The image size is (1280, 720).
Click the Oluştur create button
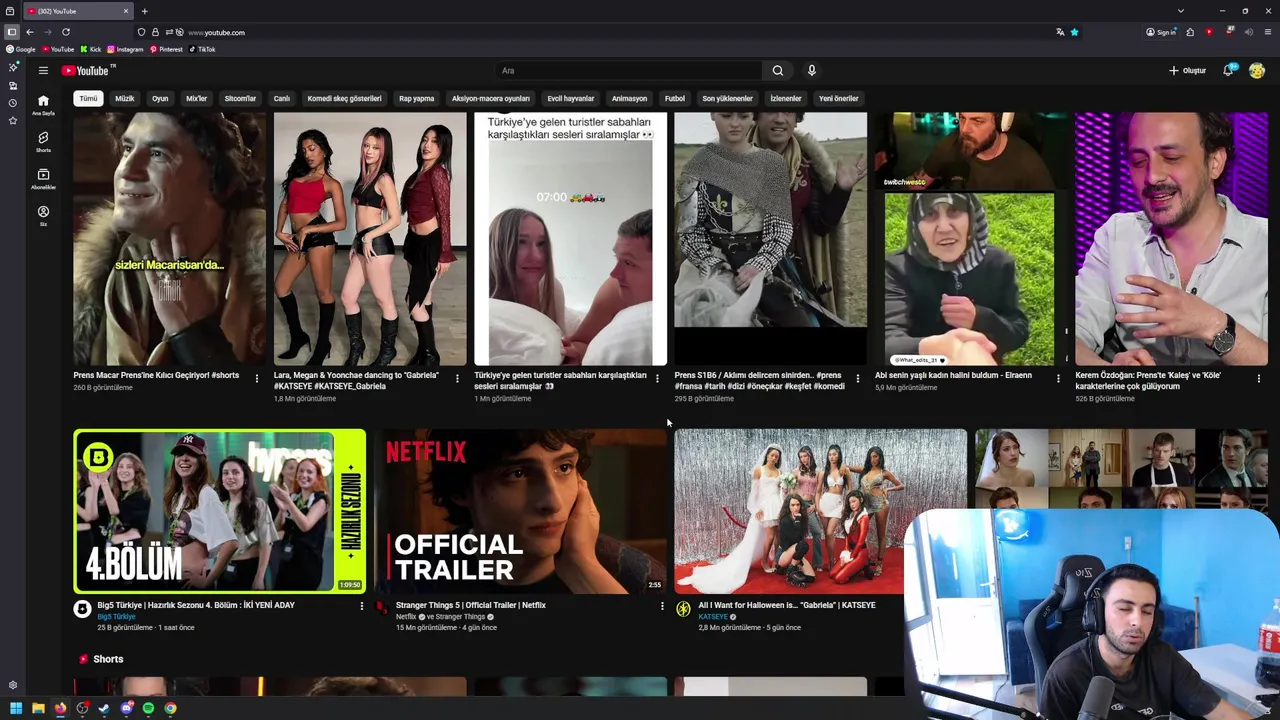click(x=1188, y=70)
